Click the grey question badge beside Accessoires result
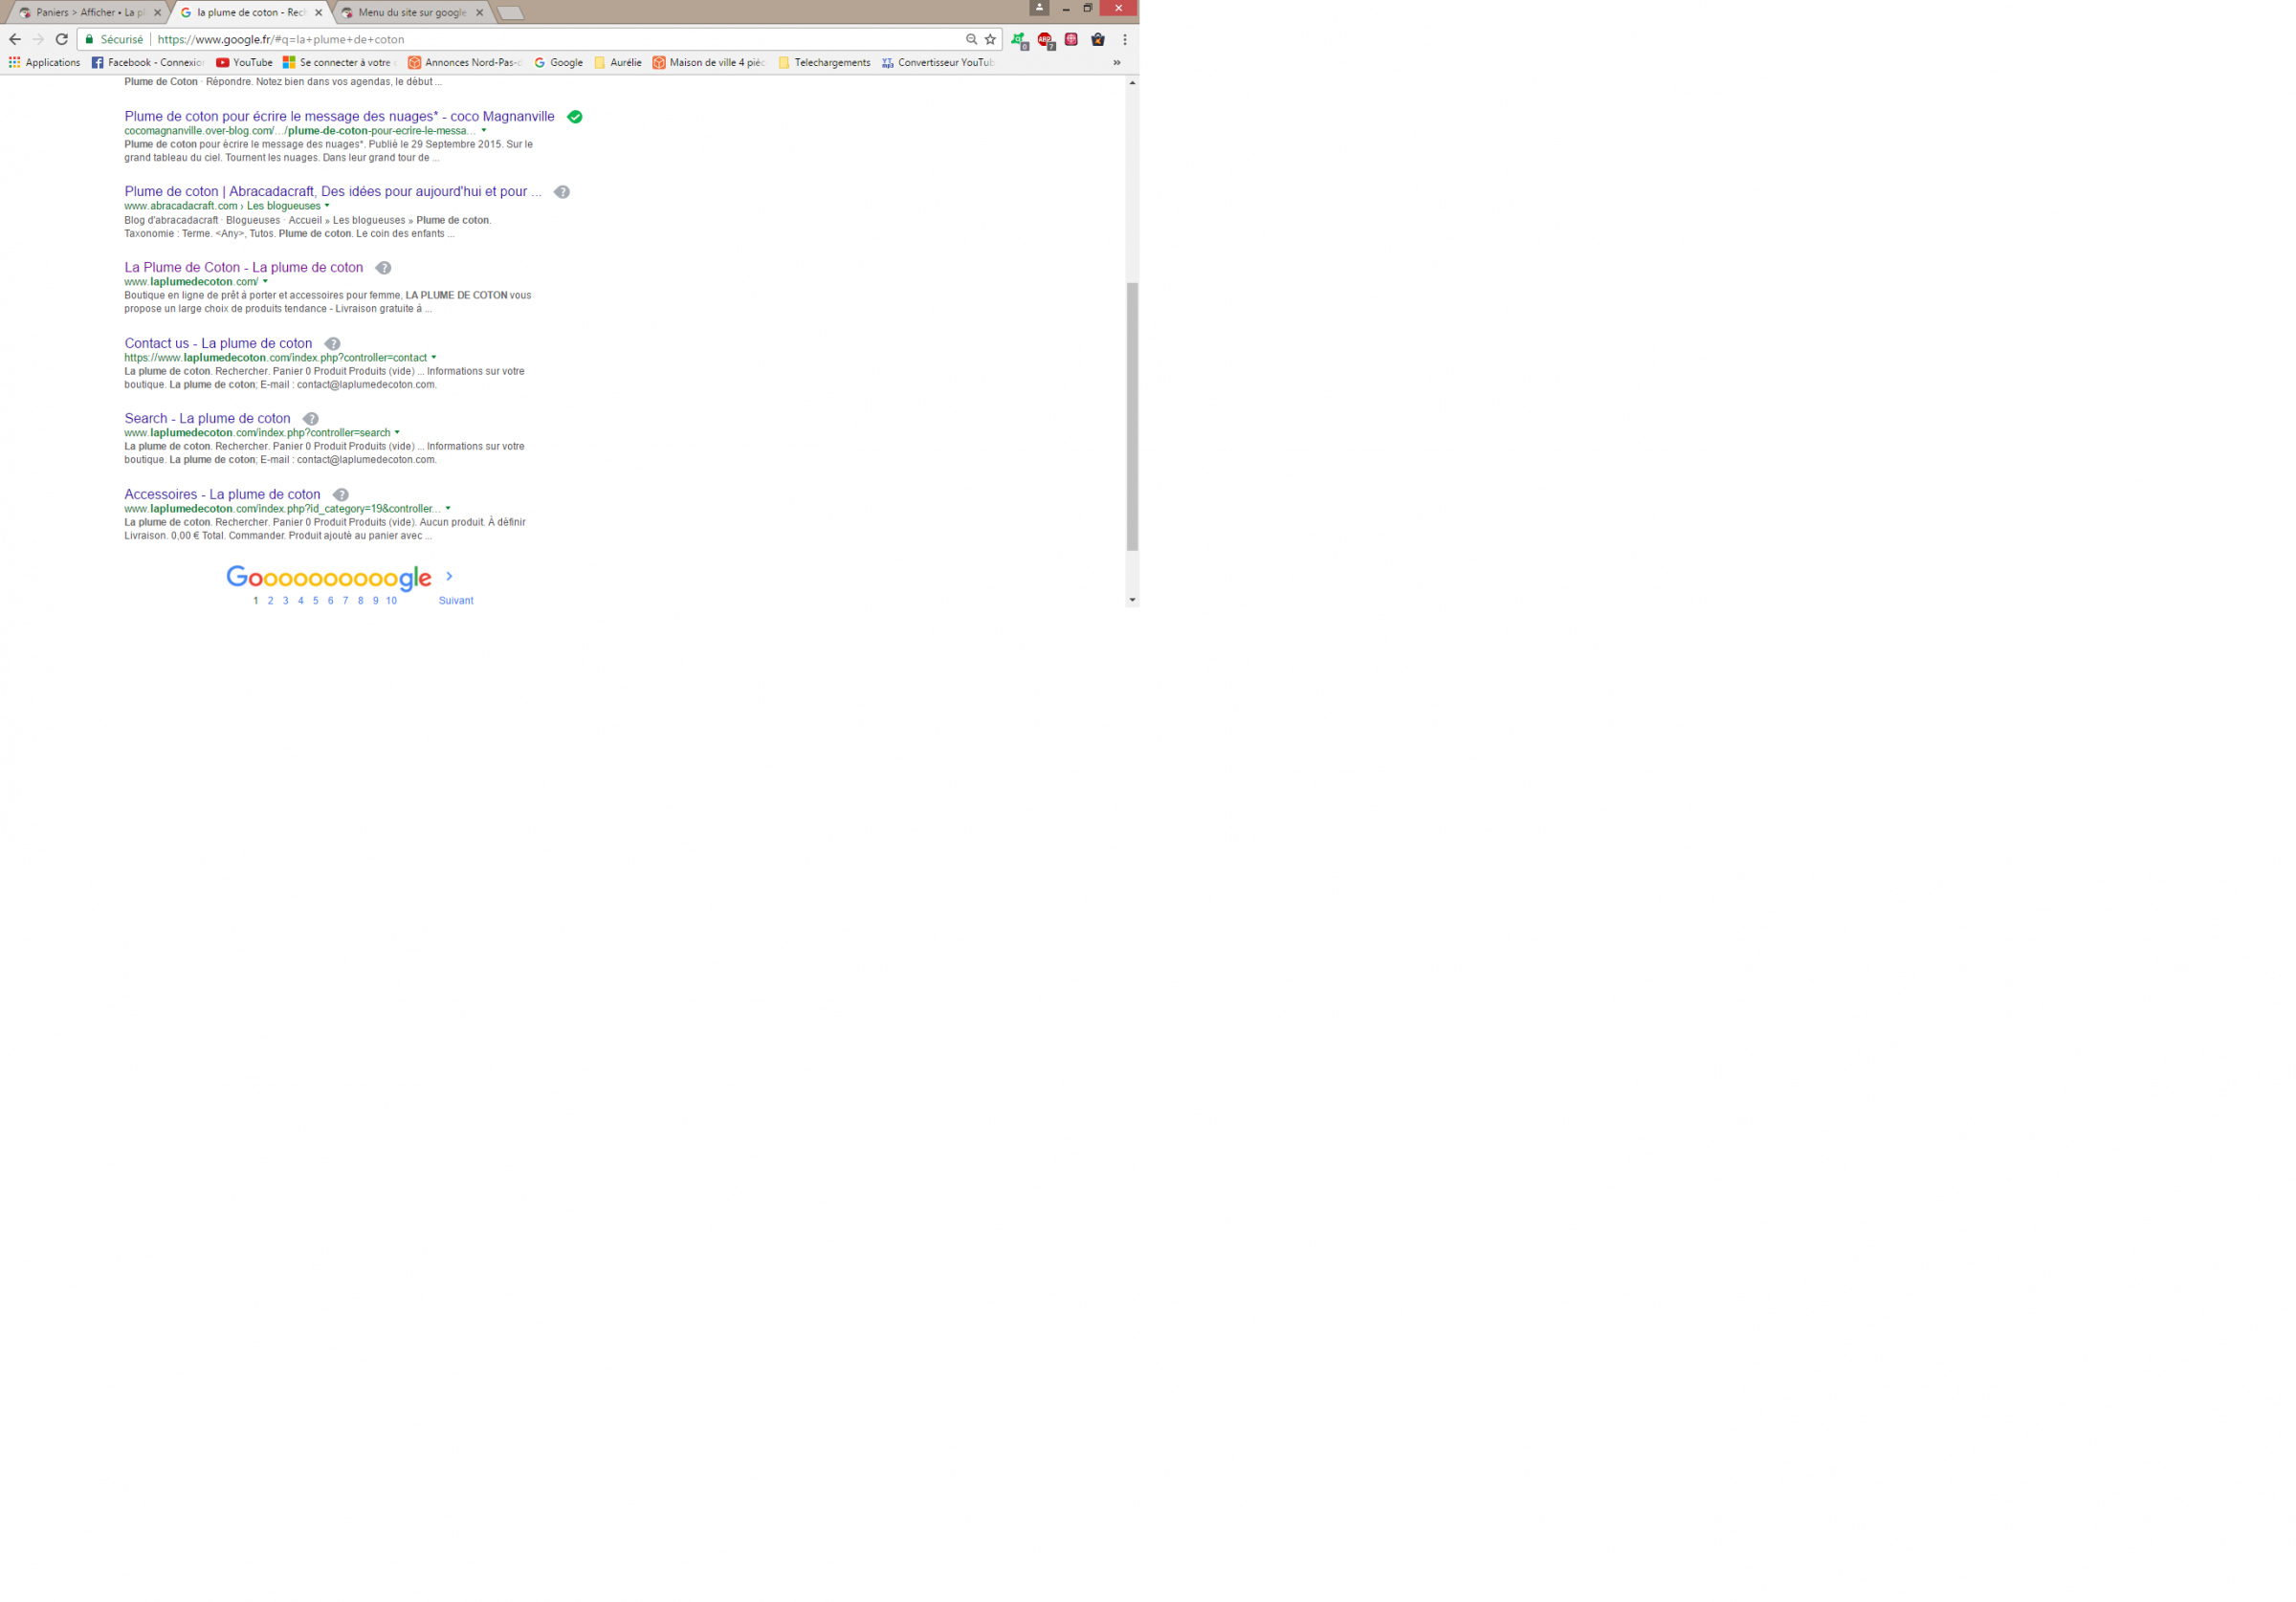This screenshot has height=1602, width=2296. click(x=341, y=496)
